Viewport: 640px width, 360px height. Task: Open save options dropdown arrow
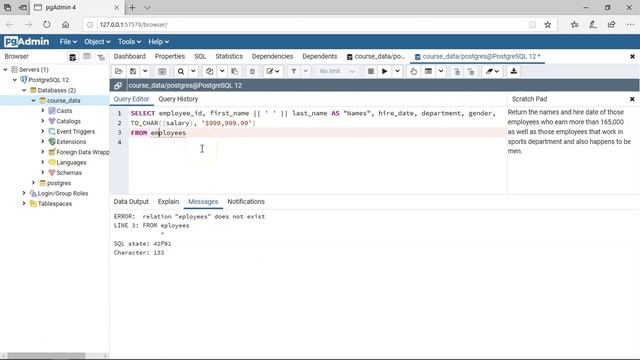click(x=145, y=71)
